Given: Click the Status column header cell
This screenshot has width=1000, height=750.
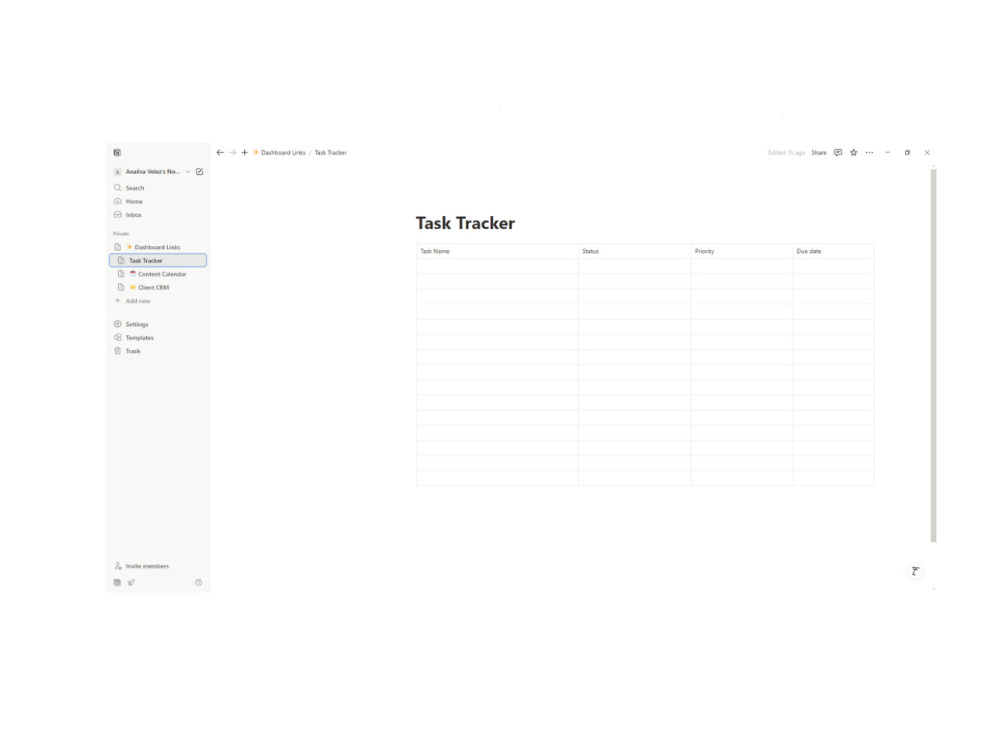Looking at the screenshot, I should click(x=635, y=251).
